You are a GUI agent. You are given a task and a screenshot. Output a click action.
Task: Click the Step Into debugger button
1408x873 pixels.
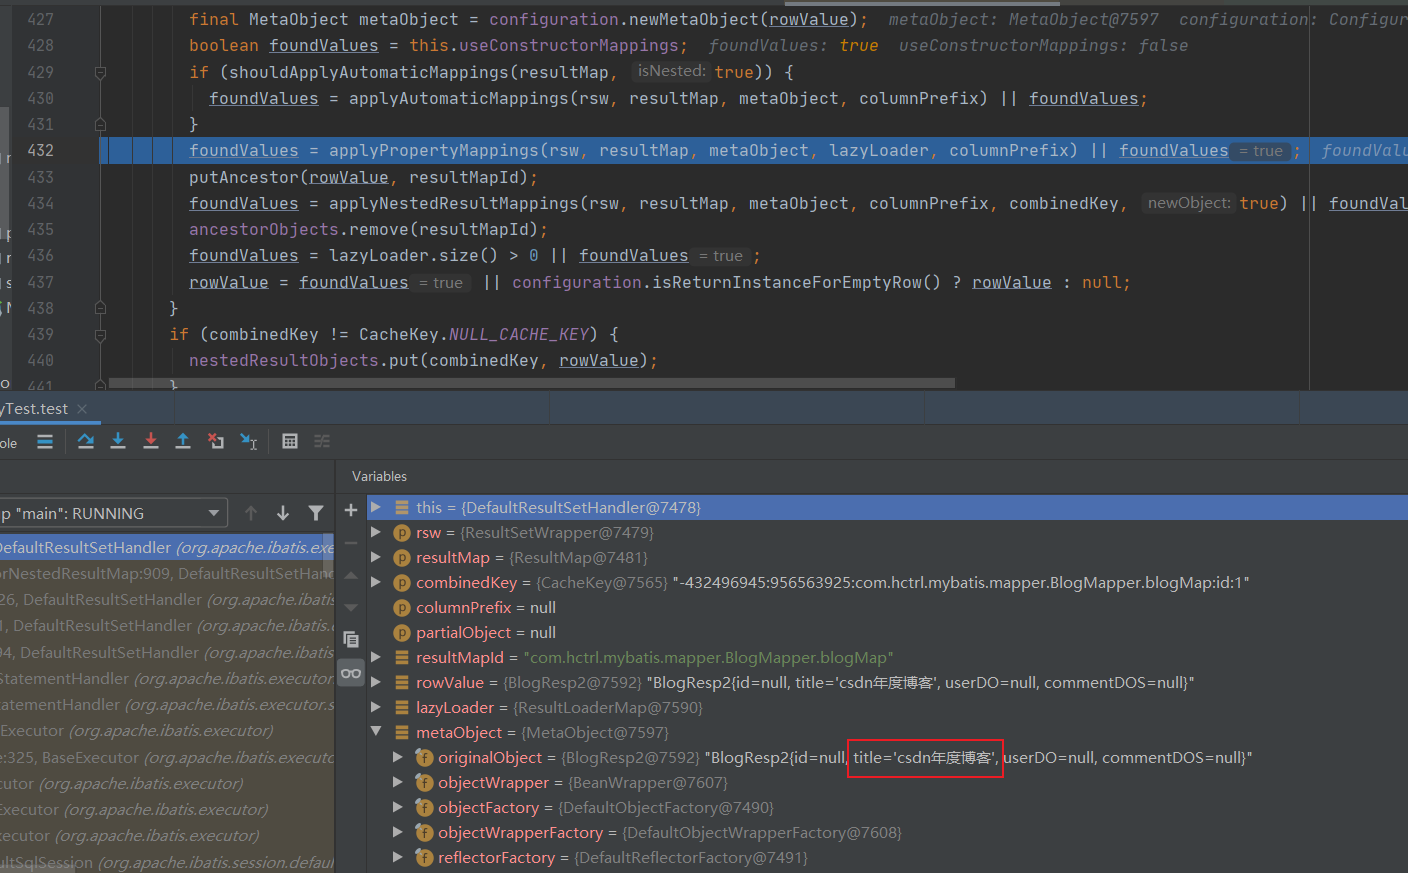(118, 441)
